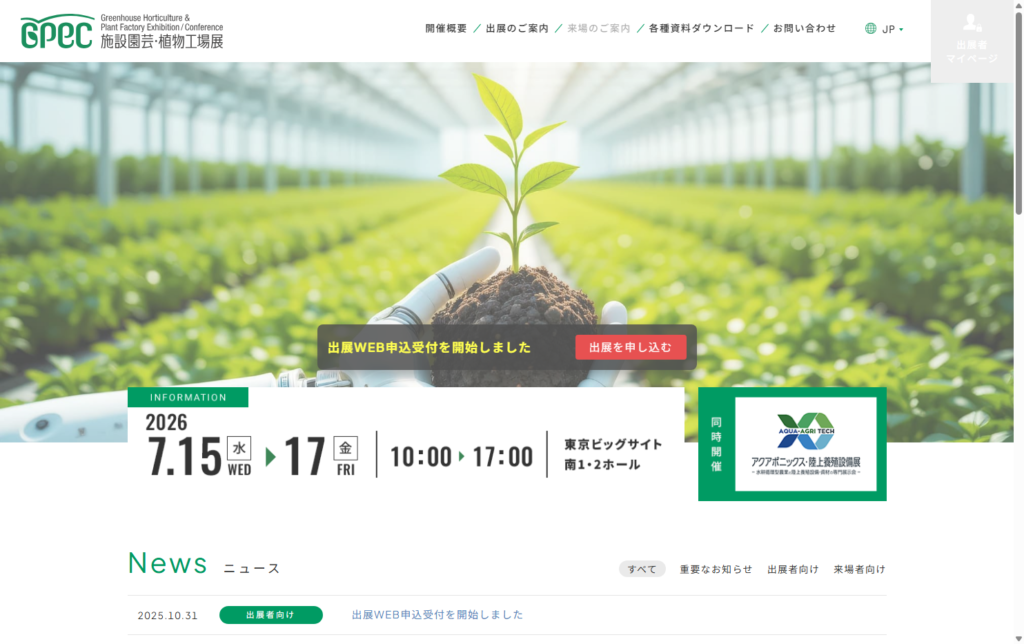Switch the news filter to 来場者向け

[859, 569]
